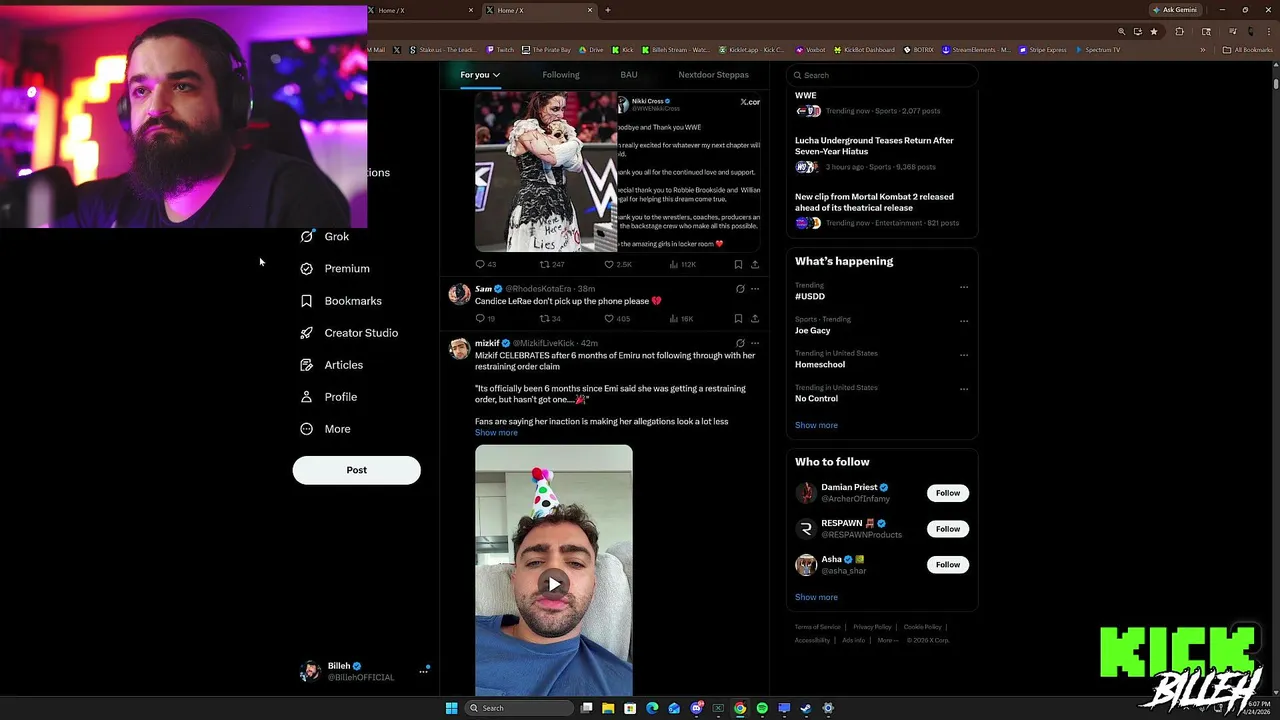This screenshot has width=1280, height=720.
Task: Open the Premium page
Action: tap(336, 269)
